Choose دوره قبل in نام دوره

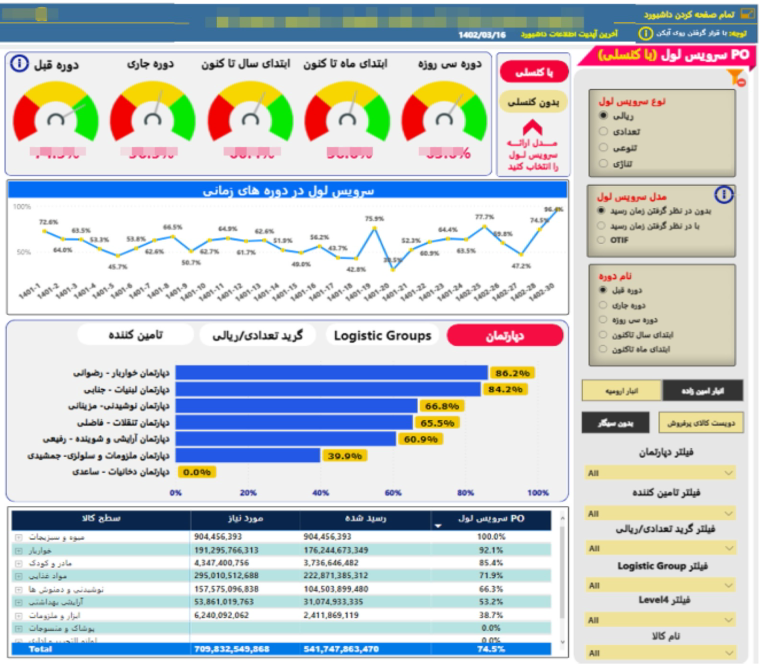(x=603, y=290)
